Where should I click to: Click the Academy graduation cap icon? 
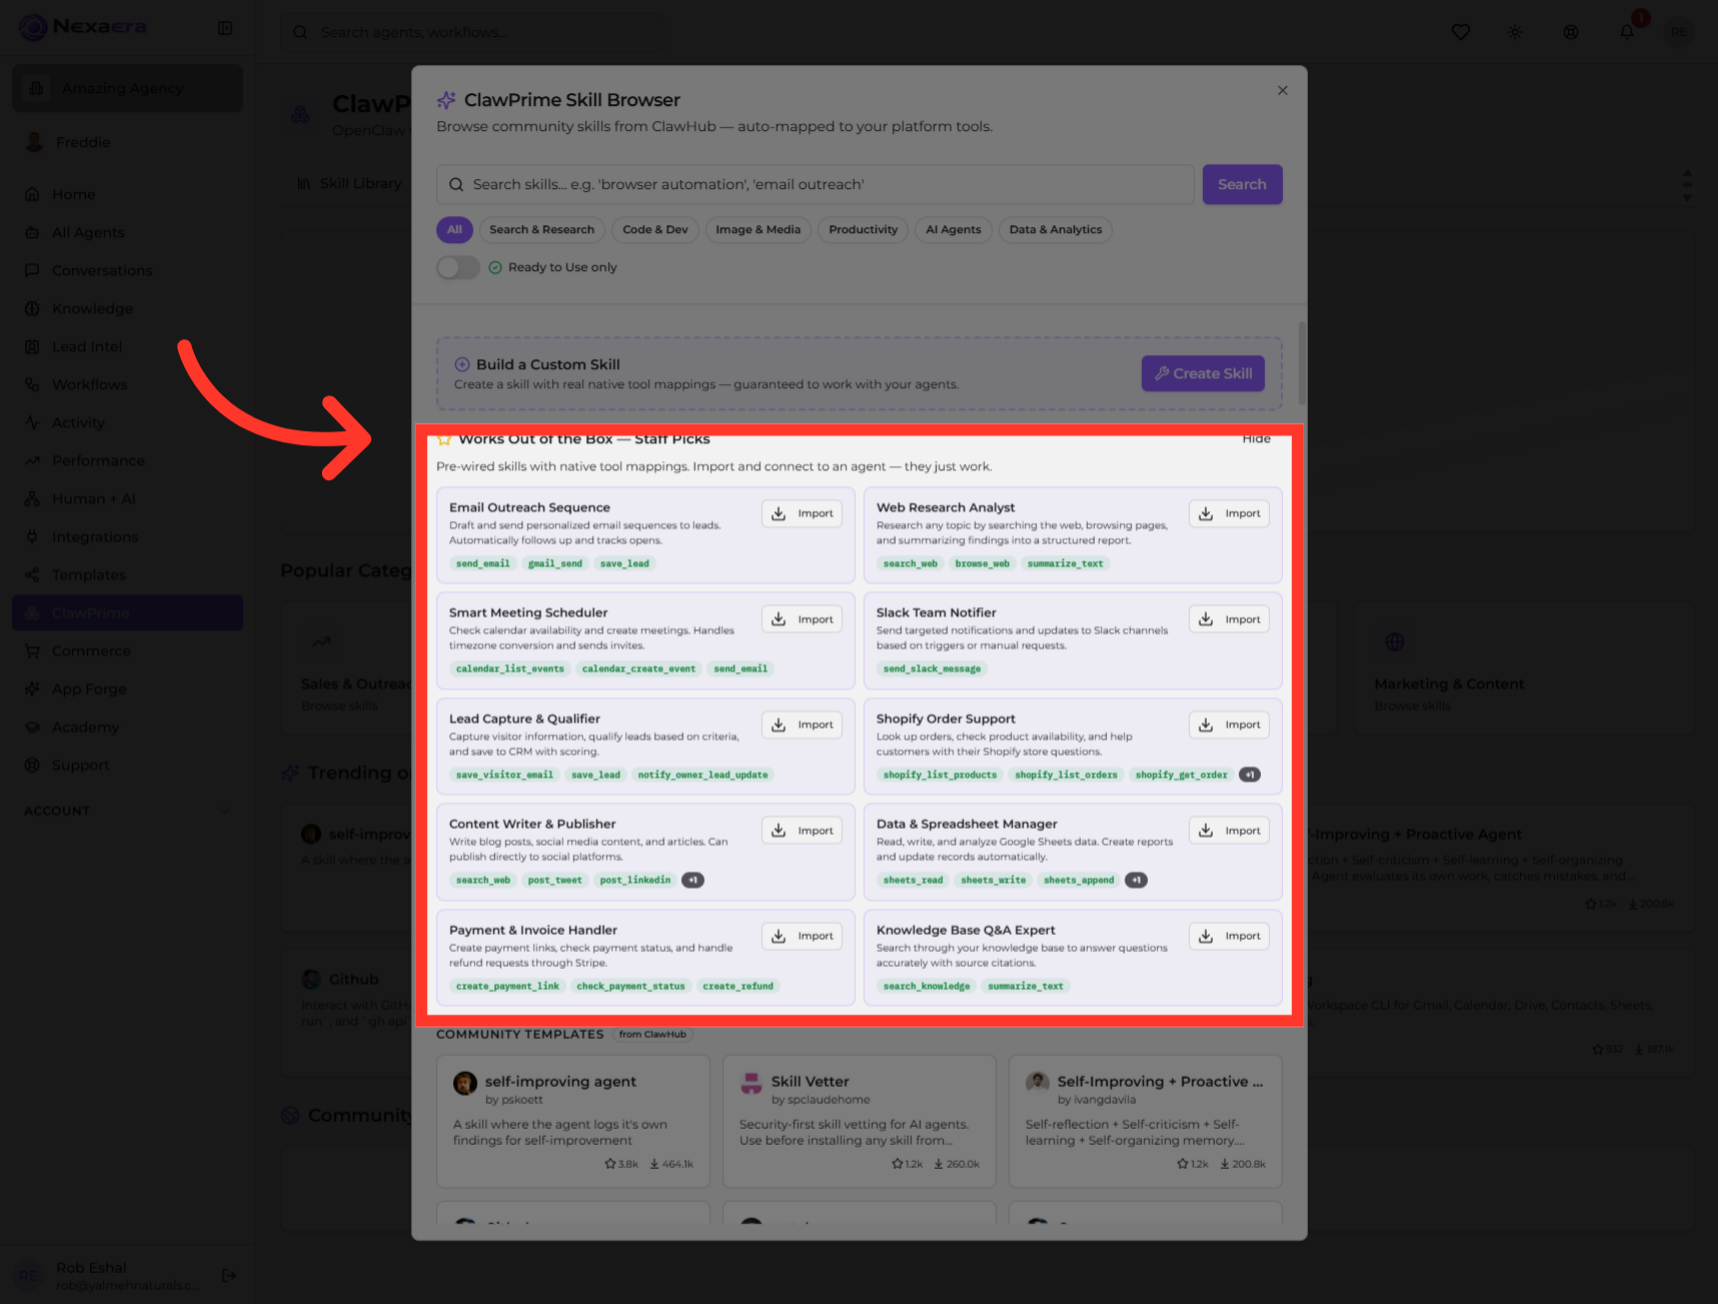click(x=32, y=727)
